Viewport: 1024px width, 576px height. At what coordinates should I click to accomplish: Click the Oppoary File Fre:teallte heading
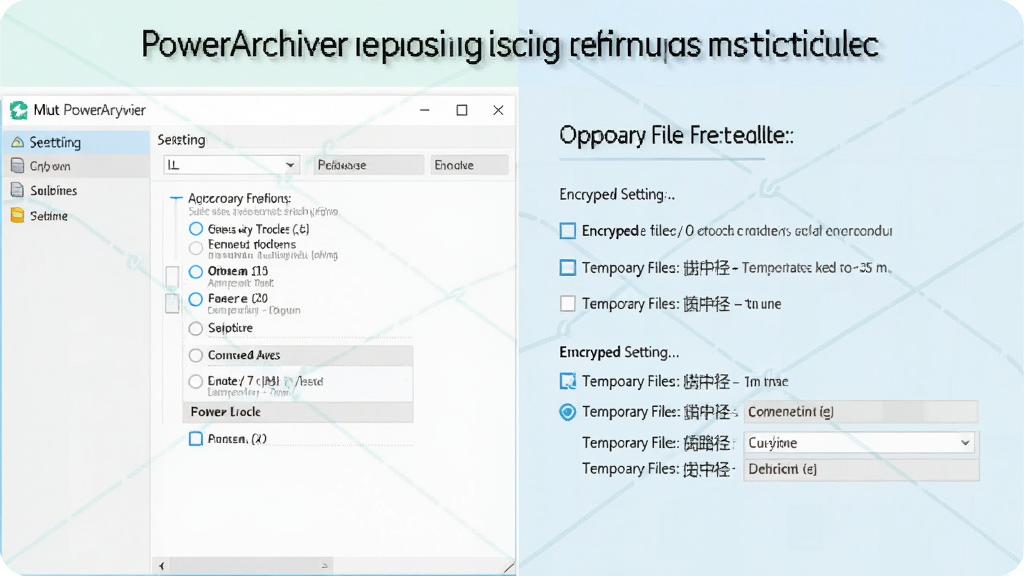tap(676, 136)
